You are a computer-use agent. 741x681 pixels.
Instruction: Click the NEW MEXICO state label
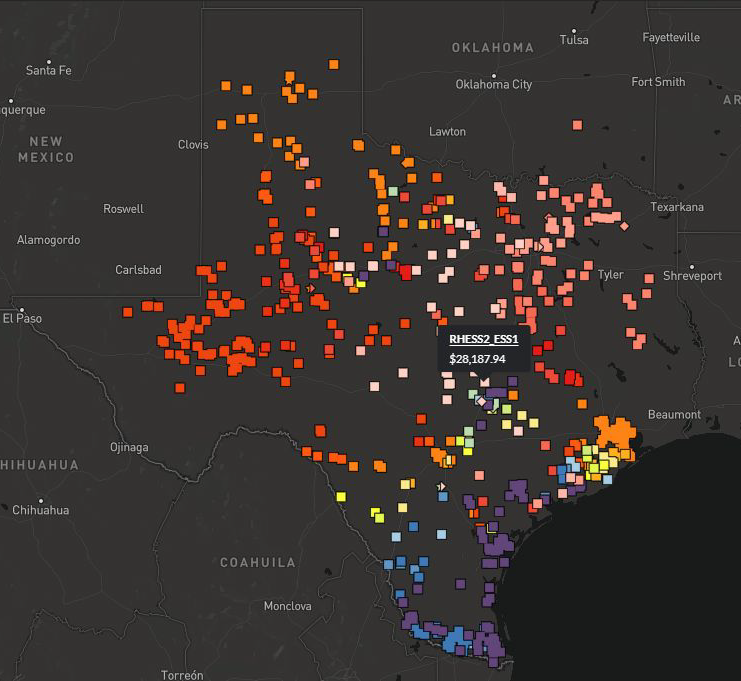pos(46,150)
